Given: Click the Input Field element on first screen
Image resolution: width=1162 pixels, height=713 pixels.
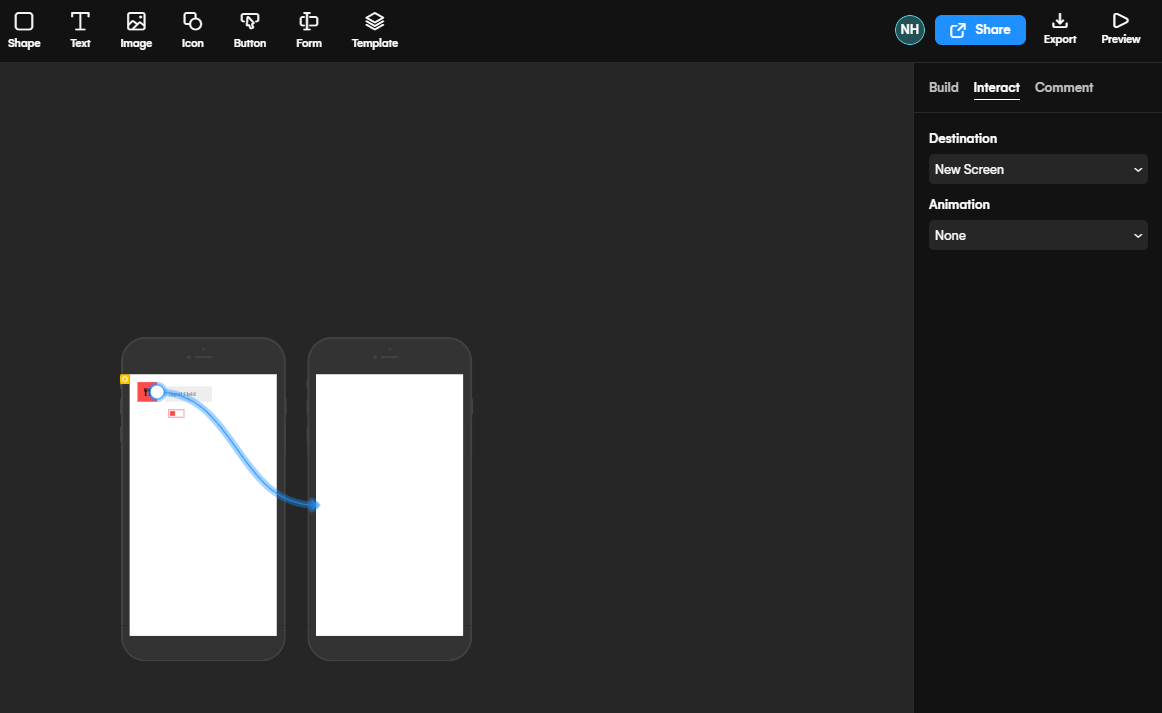Looking at the screenshot, I should tap(190, 394).
